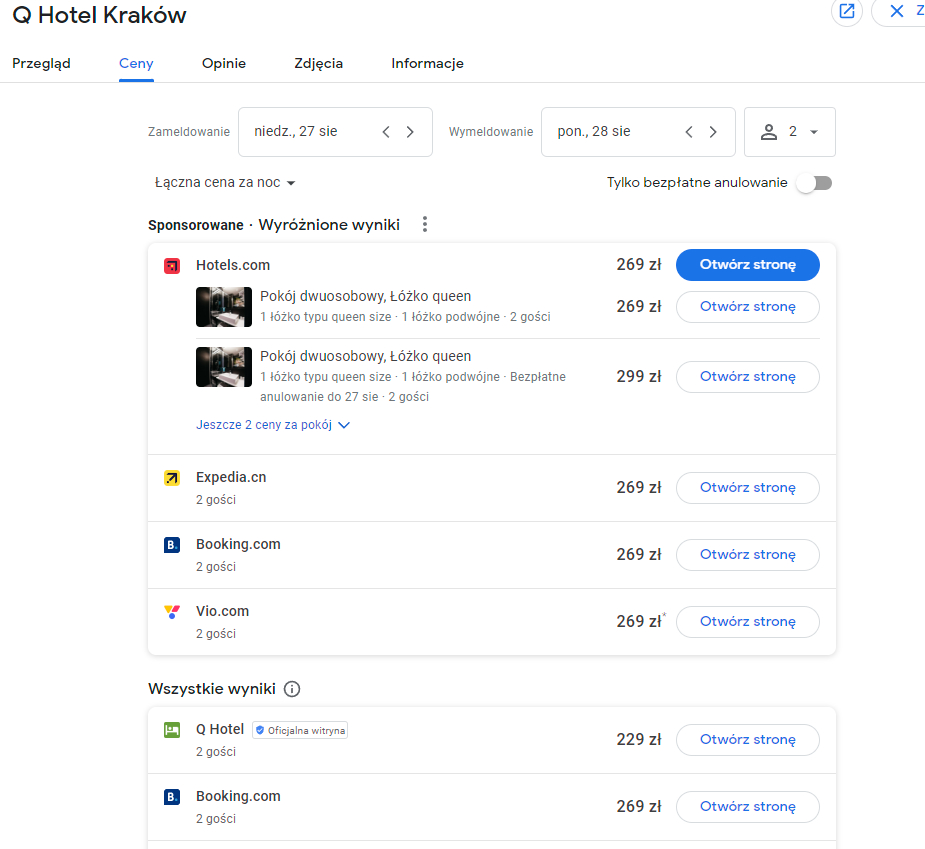925x849 pixels.
Task: Open Q Hotel official site offer button
Action: point(747,740)
